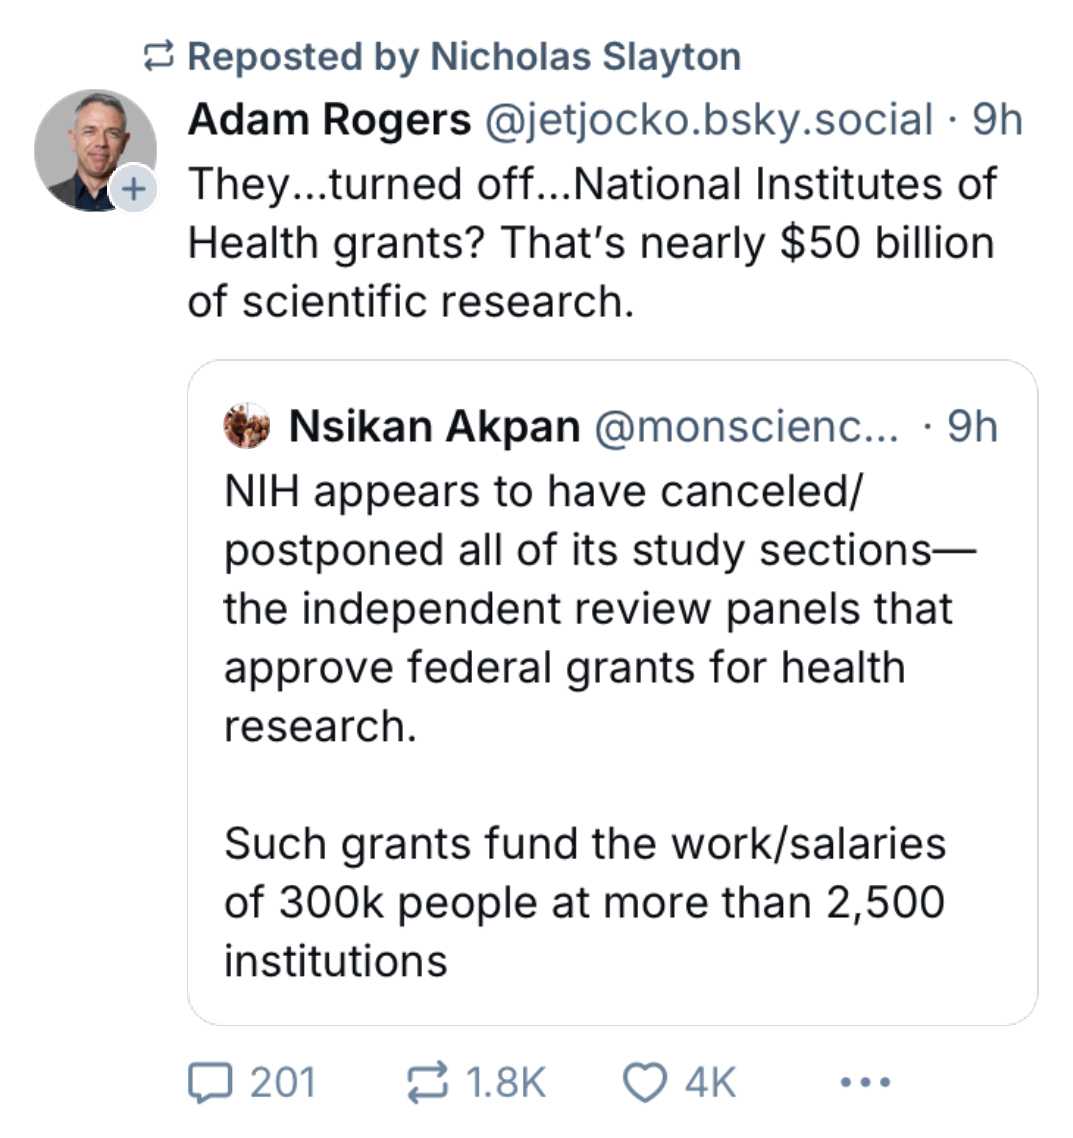The width and height of the screenshot is (1073, 1138).
Task: Click the repost icon beside 'Reposted by'
Action: [160, 57]
